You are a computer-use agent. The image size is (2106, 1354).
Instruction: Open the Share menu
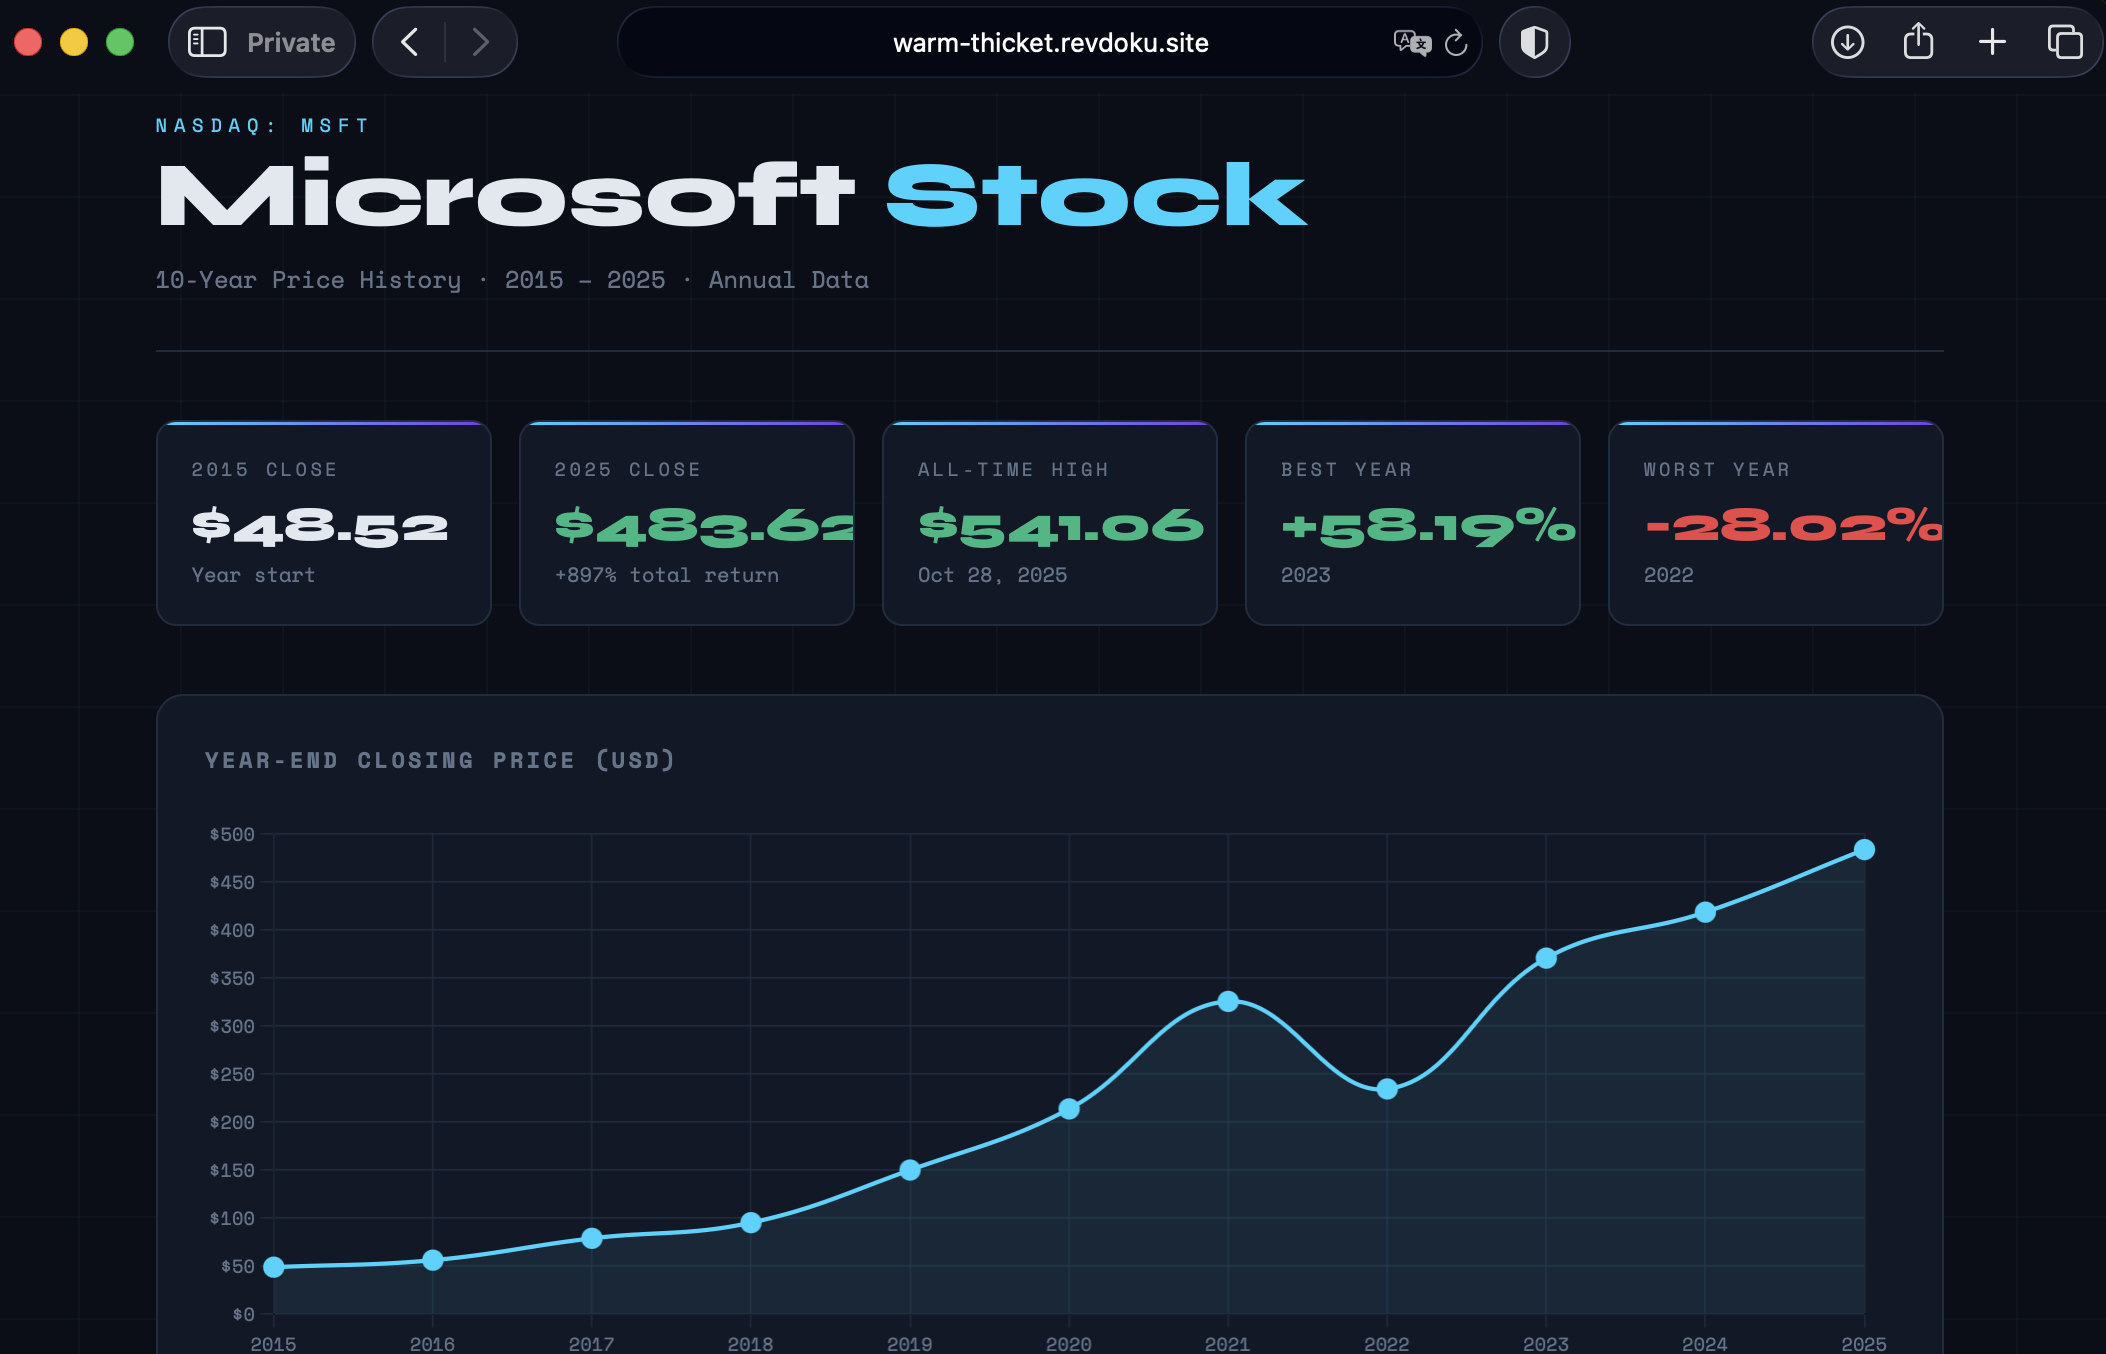(x=1918, y=41)
